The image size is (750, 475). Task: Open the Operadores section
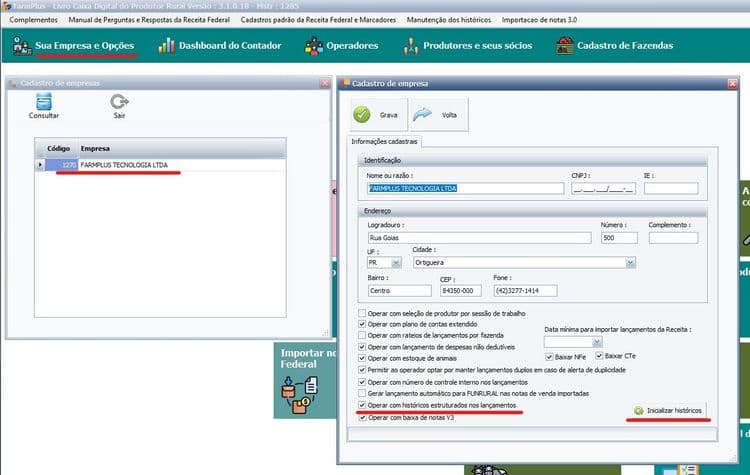(x=341, y=46)
